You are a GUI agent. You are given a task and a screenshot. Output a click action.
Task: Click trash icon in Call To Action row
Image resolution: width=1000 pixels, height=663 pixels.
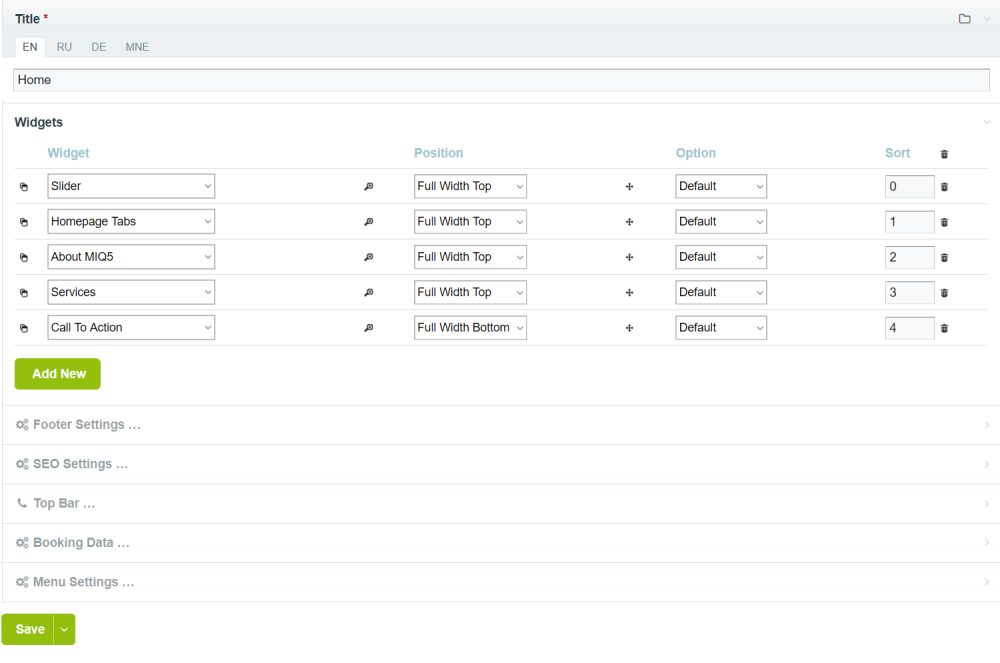tap(944, 328)
